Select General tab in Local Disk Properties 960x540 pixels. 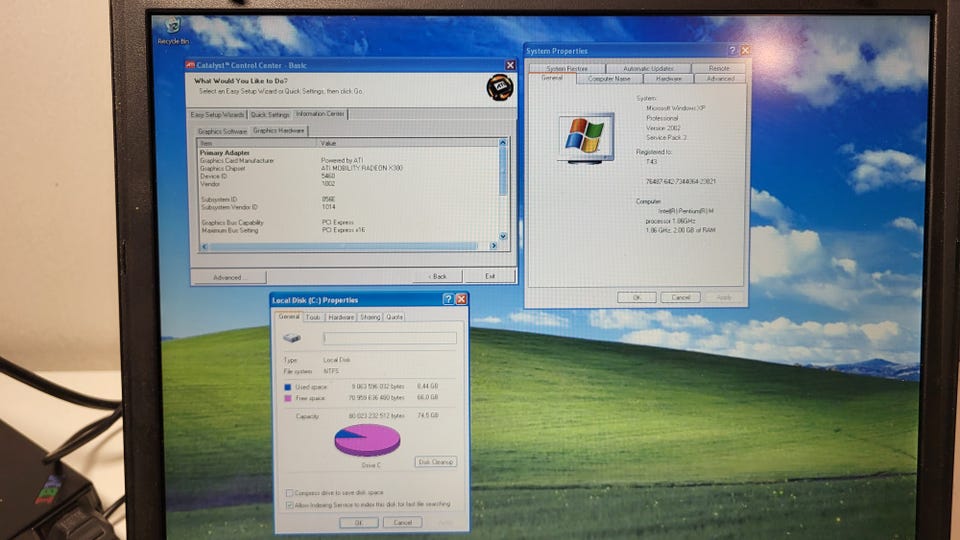click(288, 317)
